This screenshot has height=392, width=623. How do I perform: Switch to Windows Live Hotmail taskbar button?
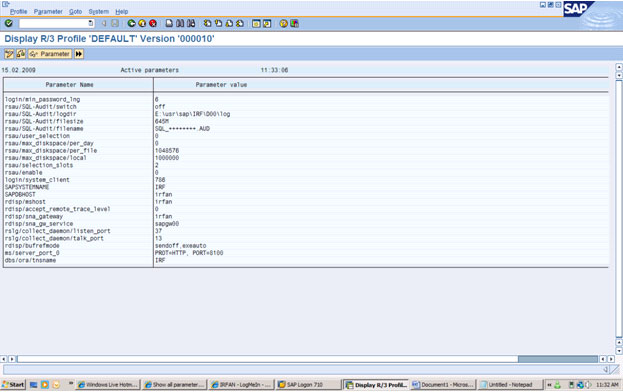[x=108, y=384]
